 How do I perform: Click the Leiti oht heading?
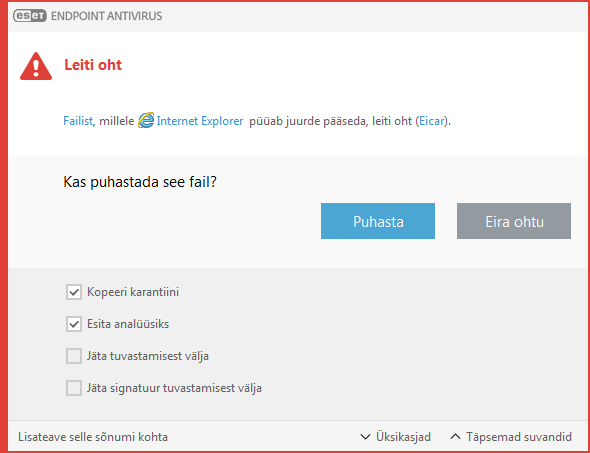pyautogui.click(x=93, y=65)
